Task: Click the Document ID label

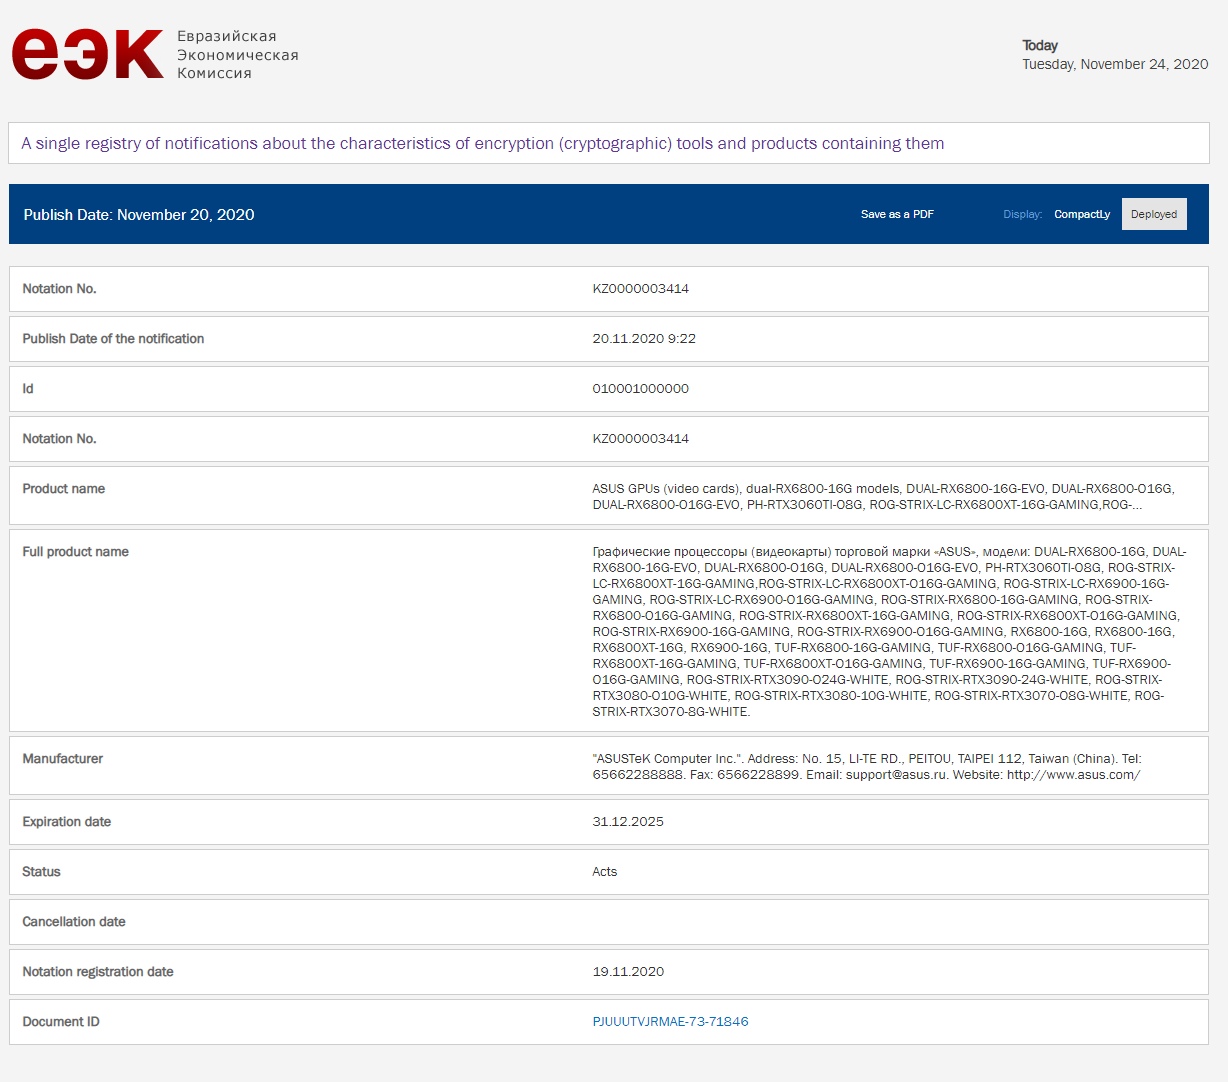Action: [x=61, y=1021]
